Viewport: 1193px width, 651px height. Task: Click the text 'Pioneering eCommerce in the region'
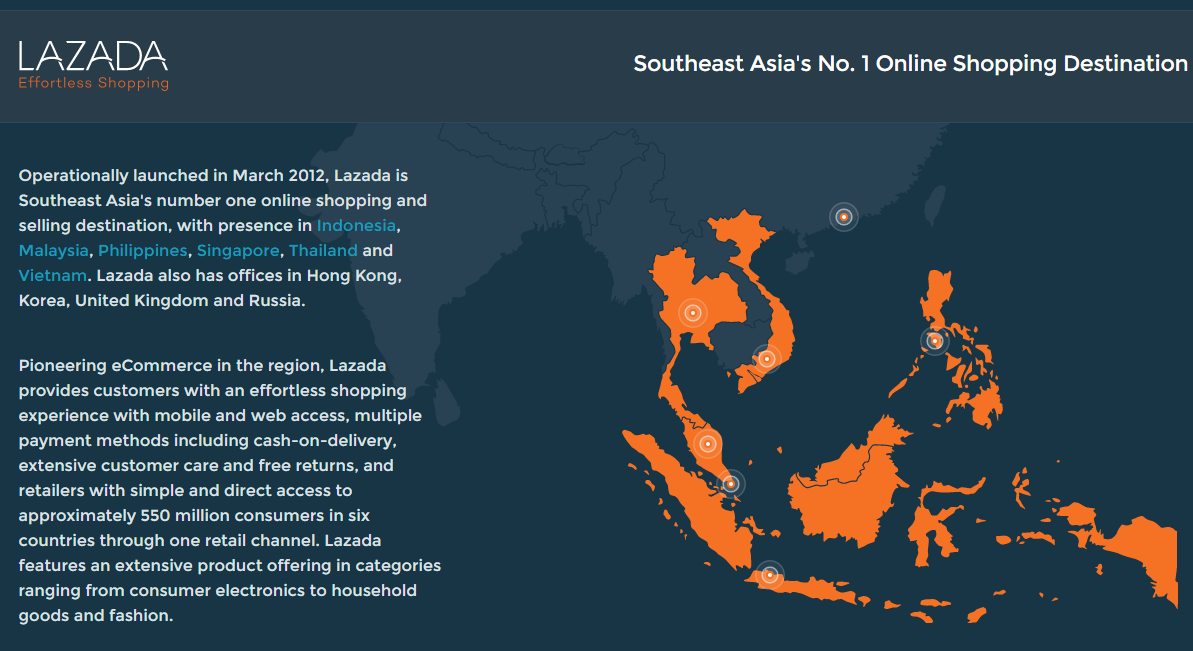tap(171, 366)
